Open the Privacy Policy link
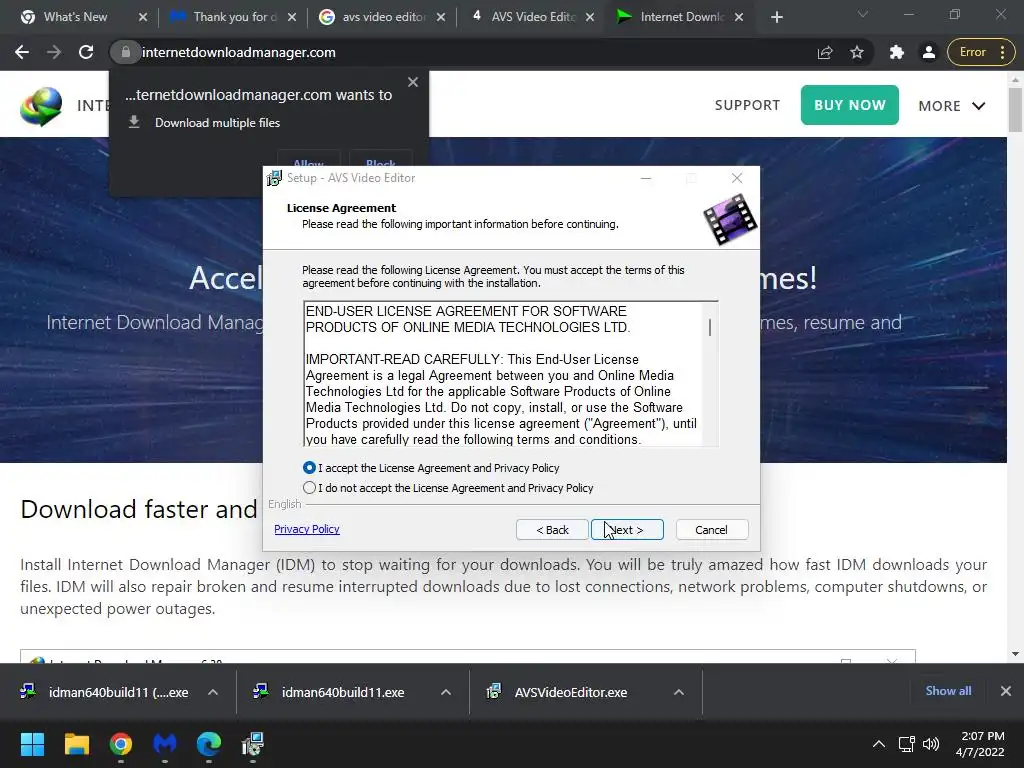 (307, 529)
